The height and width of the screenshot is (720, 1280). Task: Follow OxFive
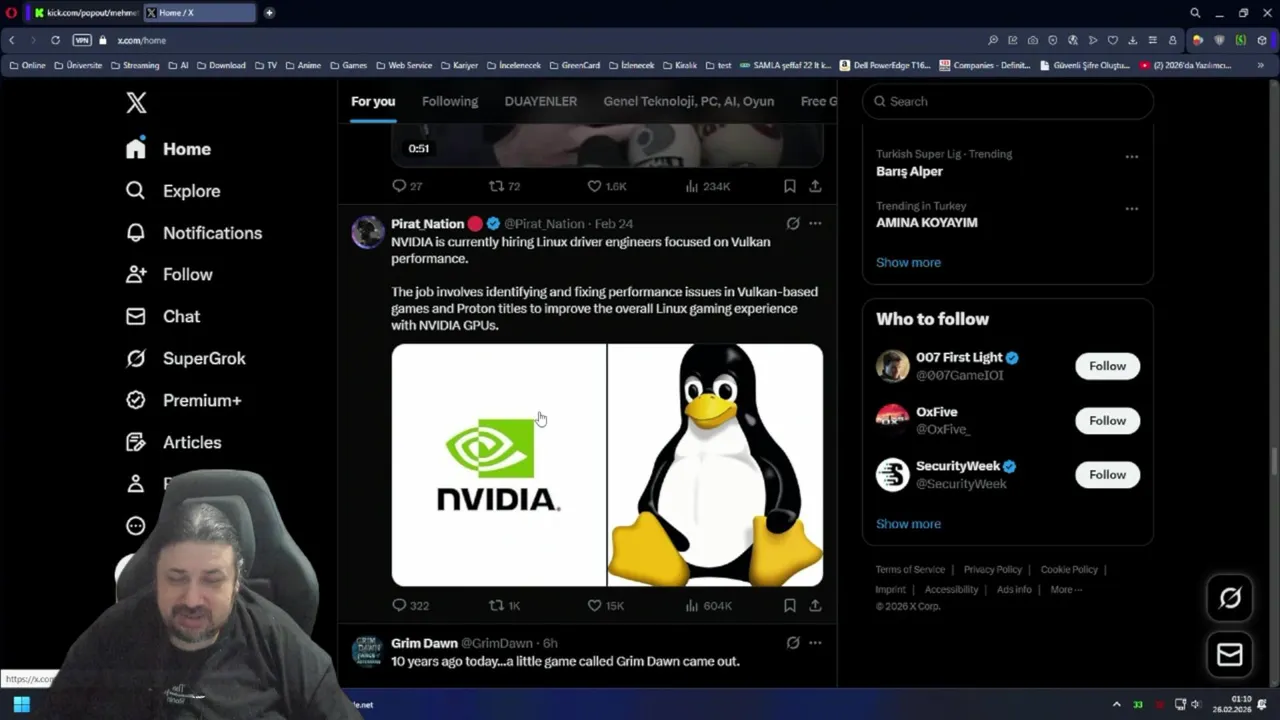[x=1107, y=420]
